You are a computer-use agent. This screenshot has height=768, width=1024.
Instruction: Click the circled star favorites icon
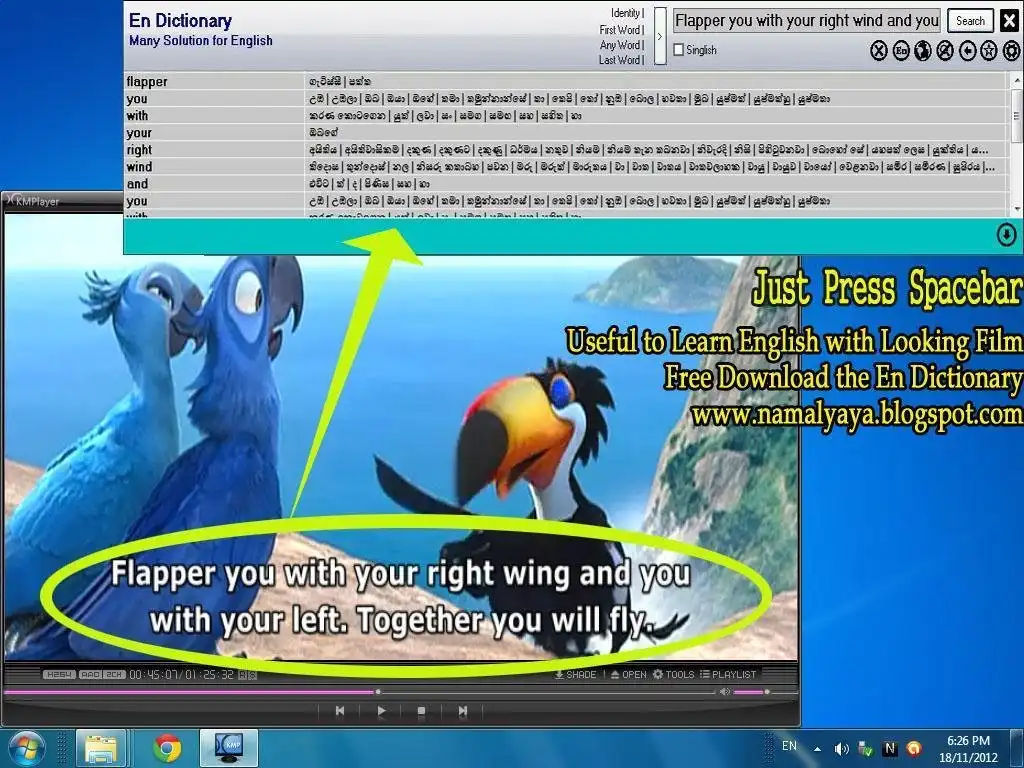click(x=989, y=50)
